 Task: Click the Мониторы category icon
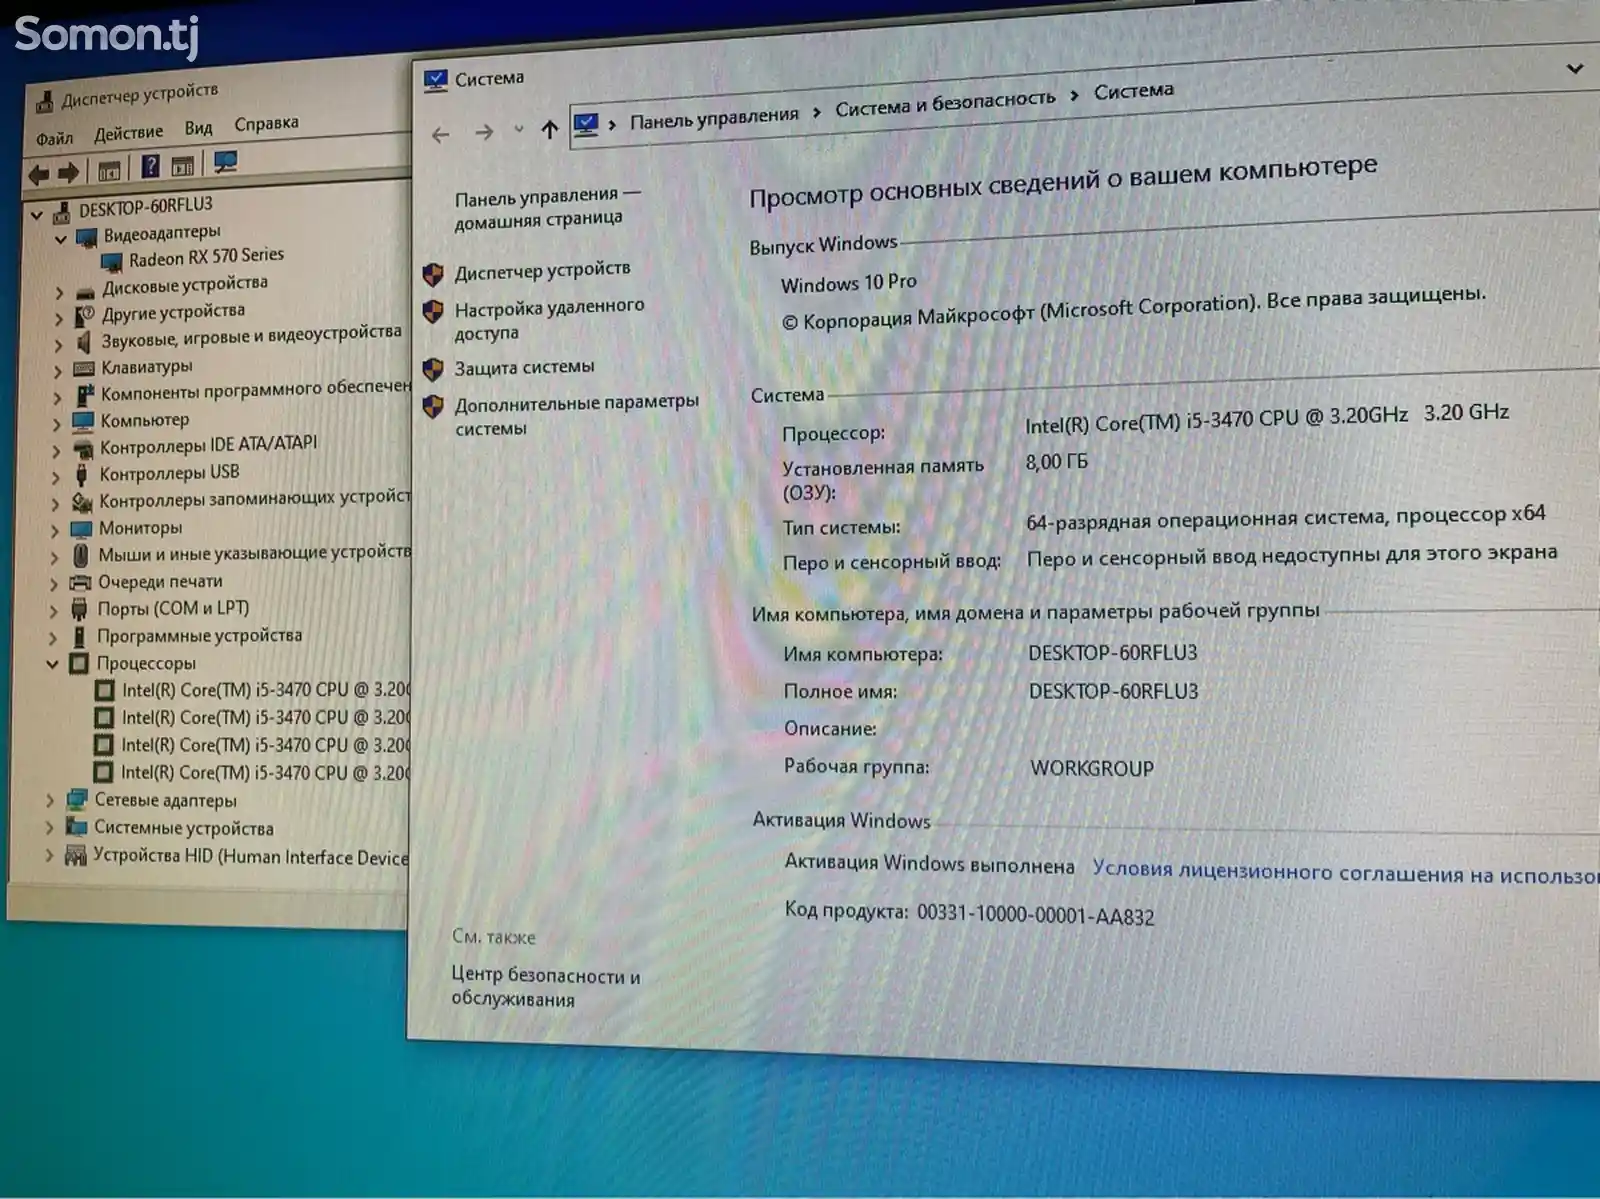(x=82, y=528)
